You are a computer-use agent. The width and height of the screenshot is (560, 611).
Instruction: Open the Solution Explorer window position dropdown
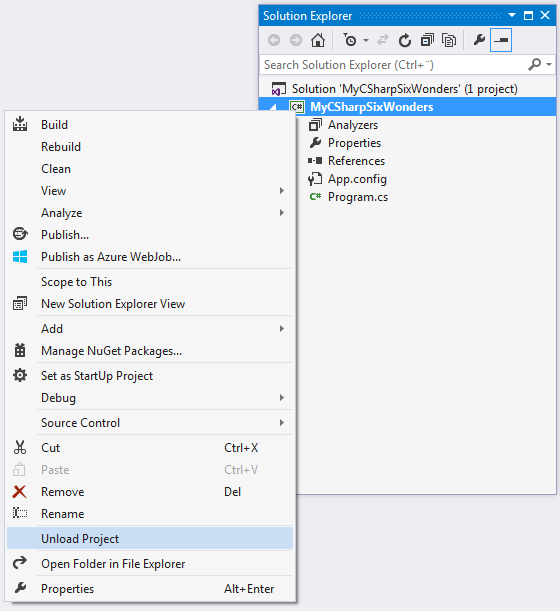(512, 16)
